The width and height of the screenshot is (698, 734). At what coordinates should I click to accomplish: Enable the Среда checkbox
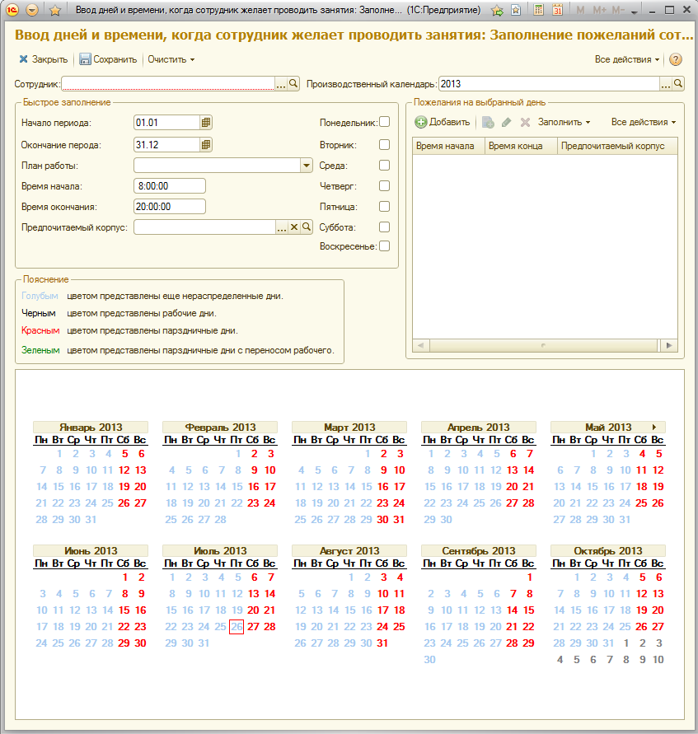[x=384, y=165]
